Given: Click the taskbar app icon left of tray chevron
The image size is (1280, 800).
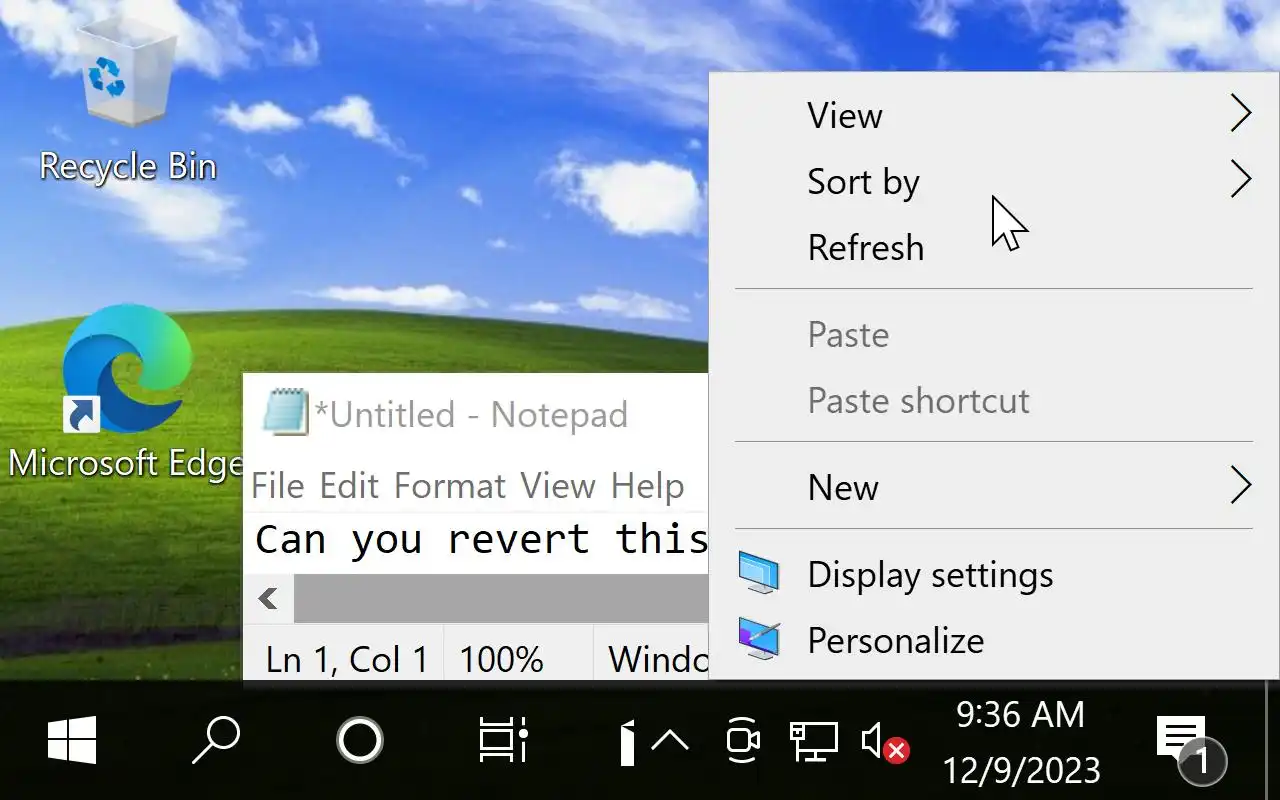Looking at the screenshot, I should (628, 742).
